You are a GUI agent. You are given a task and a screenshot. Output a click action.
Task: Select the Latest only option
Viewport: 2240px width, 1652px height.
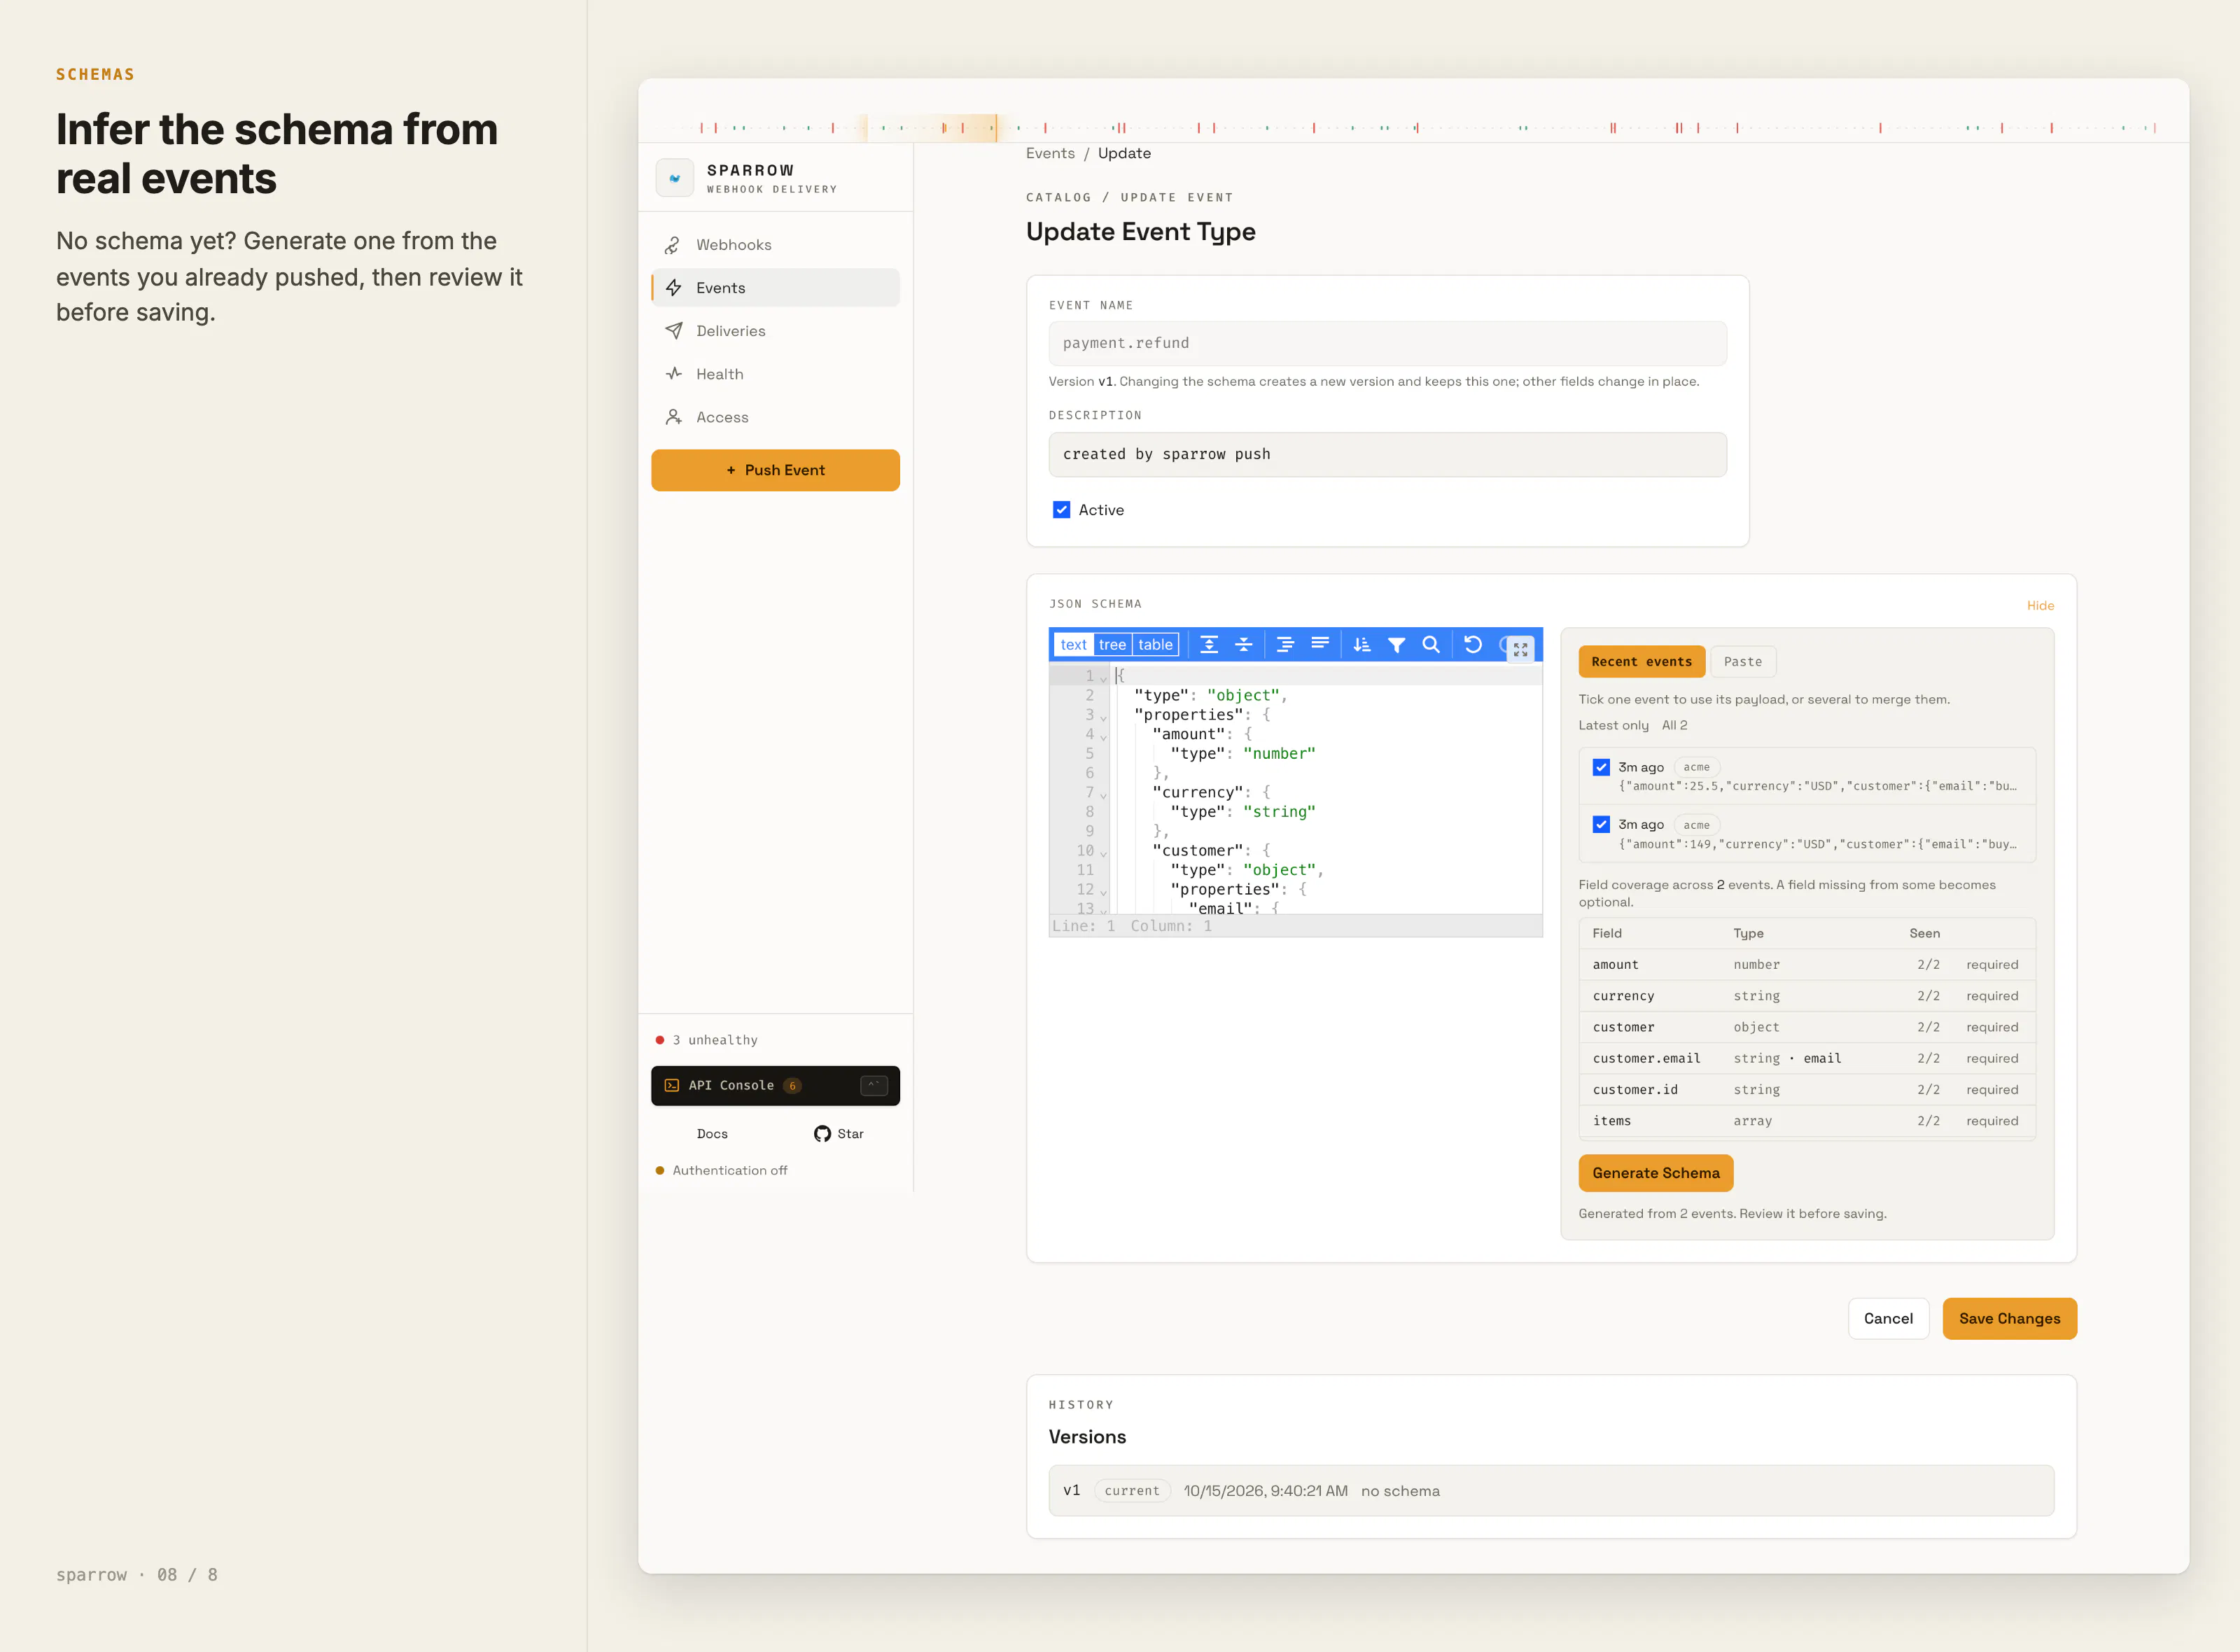[1613, 726]
